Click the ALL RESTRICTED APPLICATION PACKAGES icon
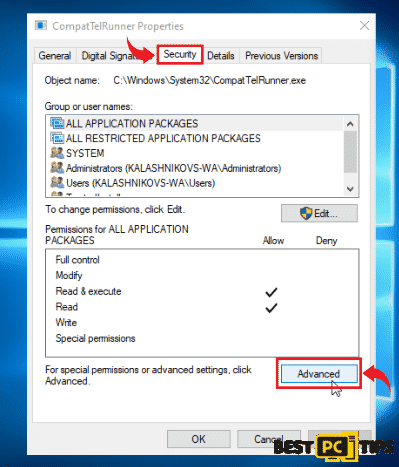This screenshot has height=467, width=399. coord(57,138)
